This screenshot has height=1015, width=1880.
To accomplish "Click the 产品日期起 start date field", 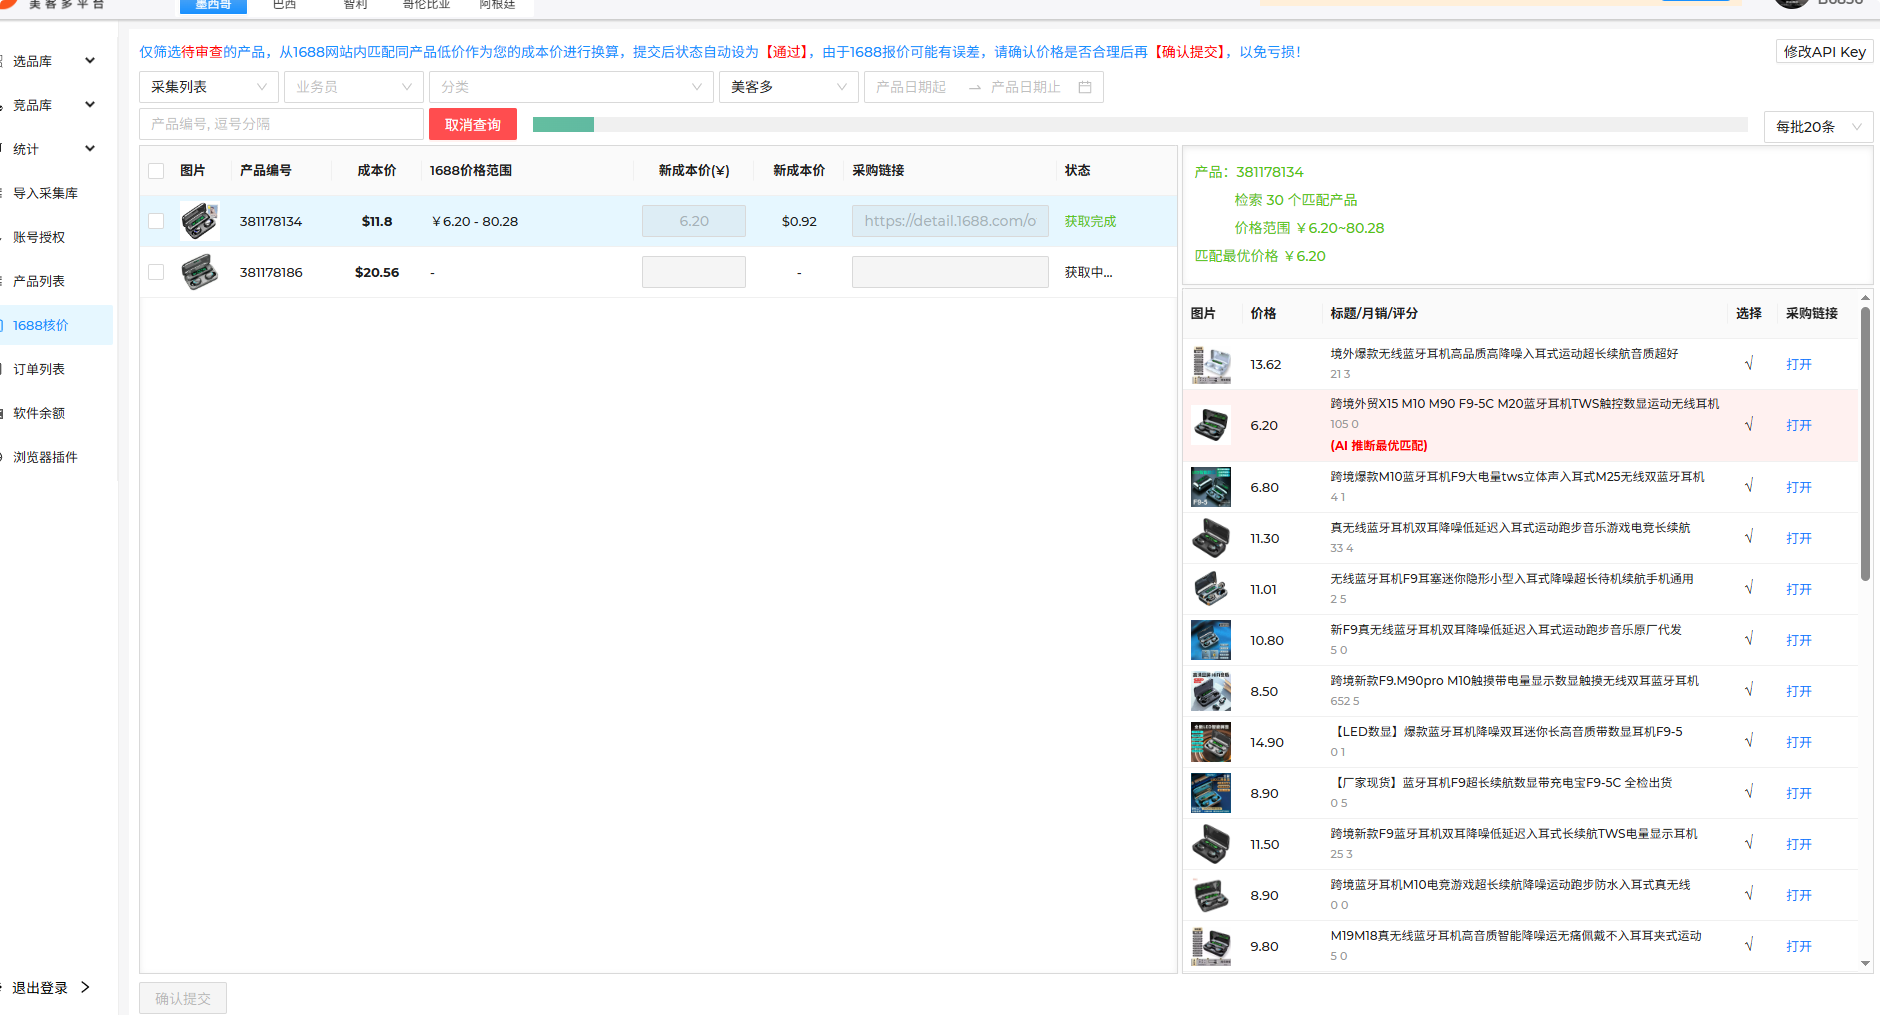I will pyautogui.click(x=912, y=87).
